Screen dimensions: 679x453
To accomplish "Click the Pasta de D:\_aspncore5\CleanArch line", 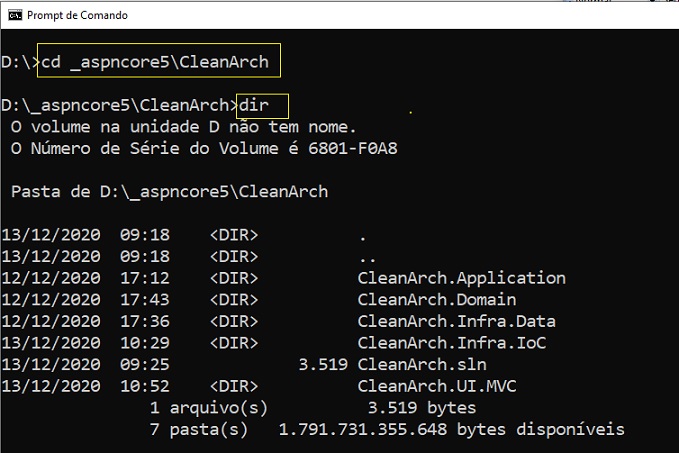I will point(169,191).
